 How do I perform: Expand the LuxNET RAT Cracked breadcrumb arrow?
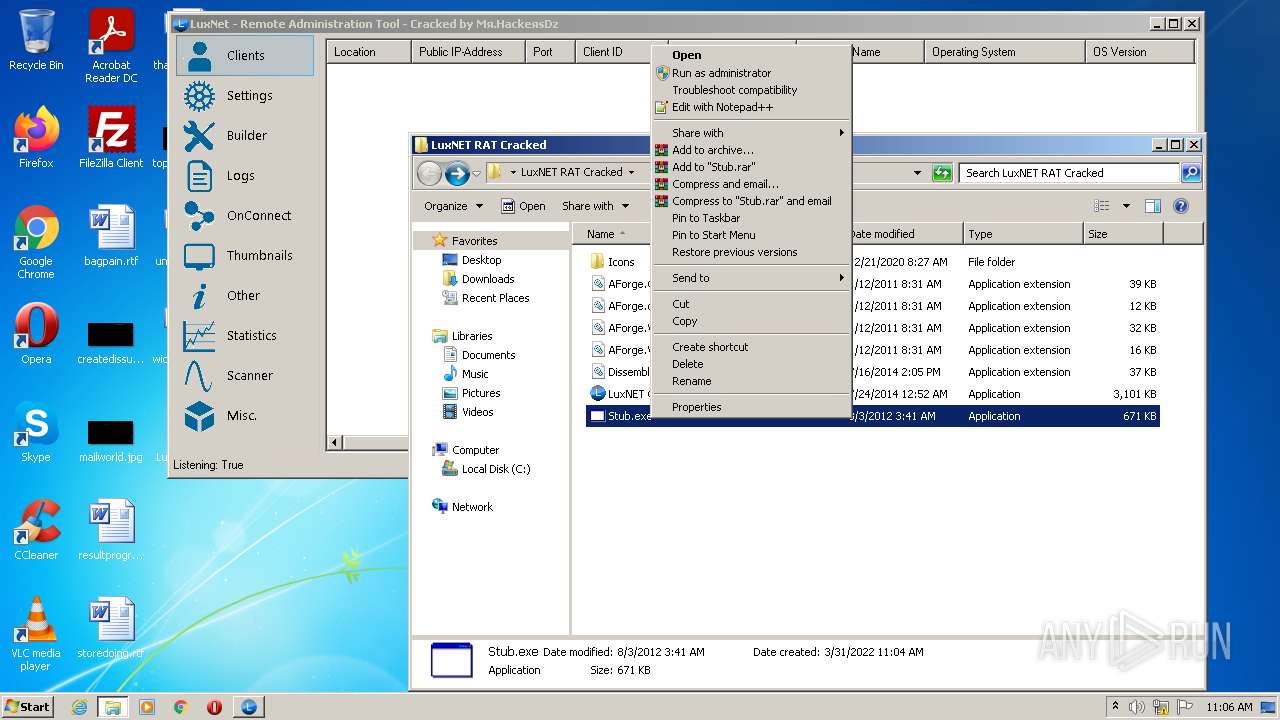[x=631, y=172]
